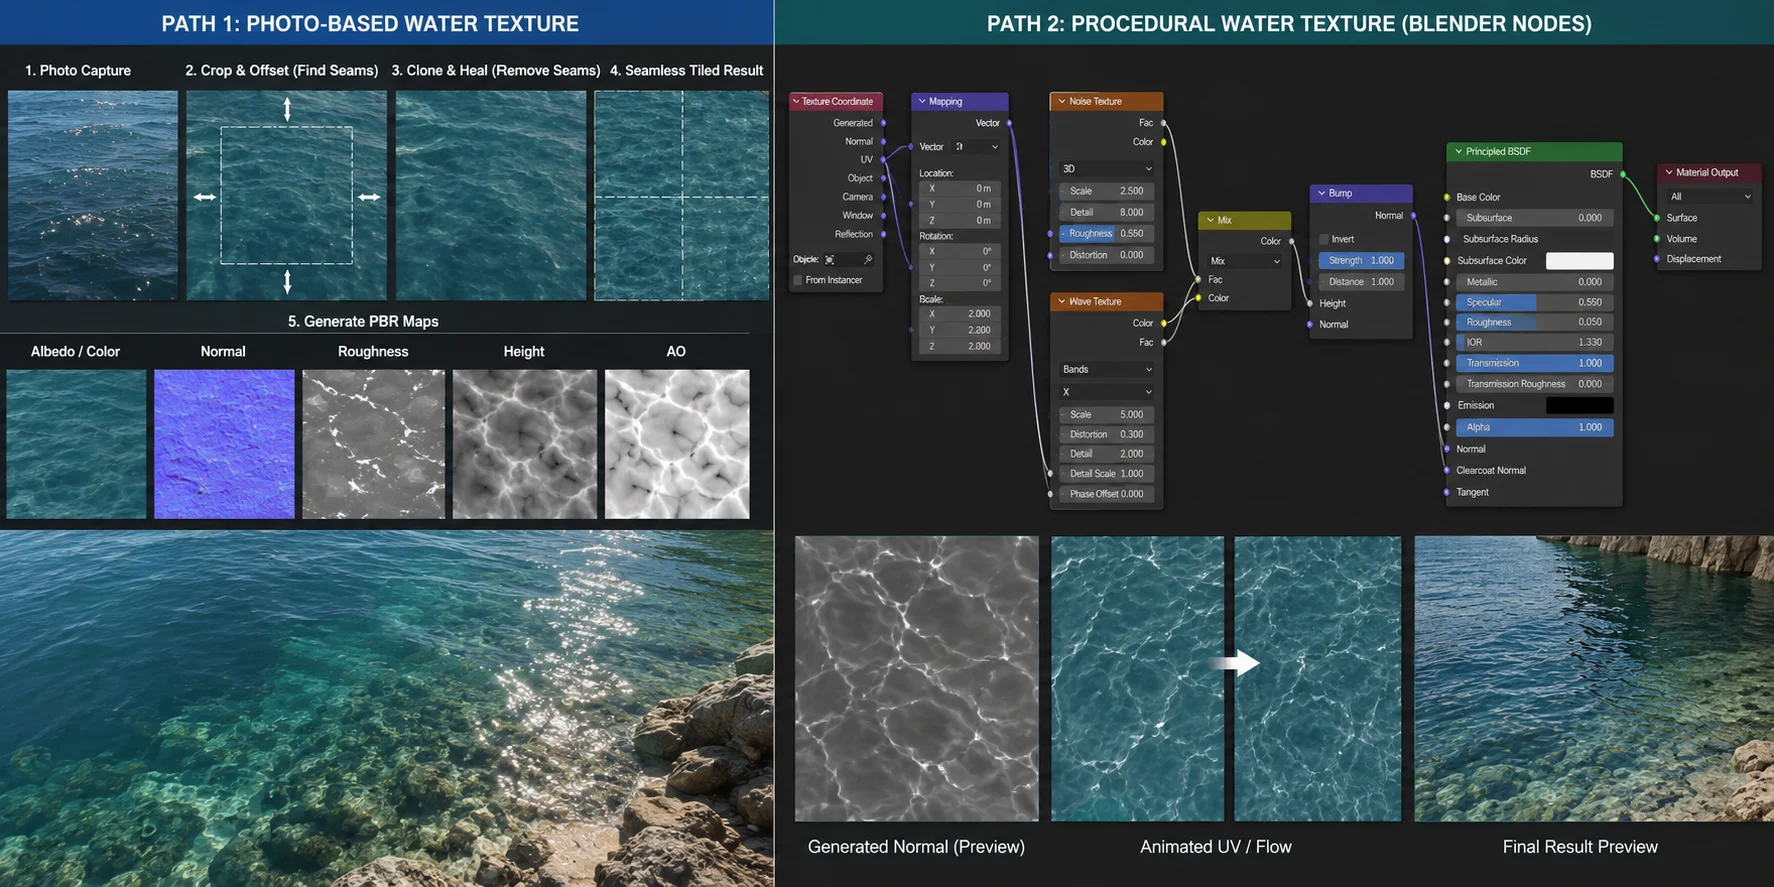Click the Base Color input socket

pos(1447,197)
